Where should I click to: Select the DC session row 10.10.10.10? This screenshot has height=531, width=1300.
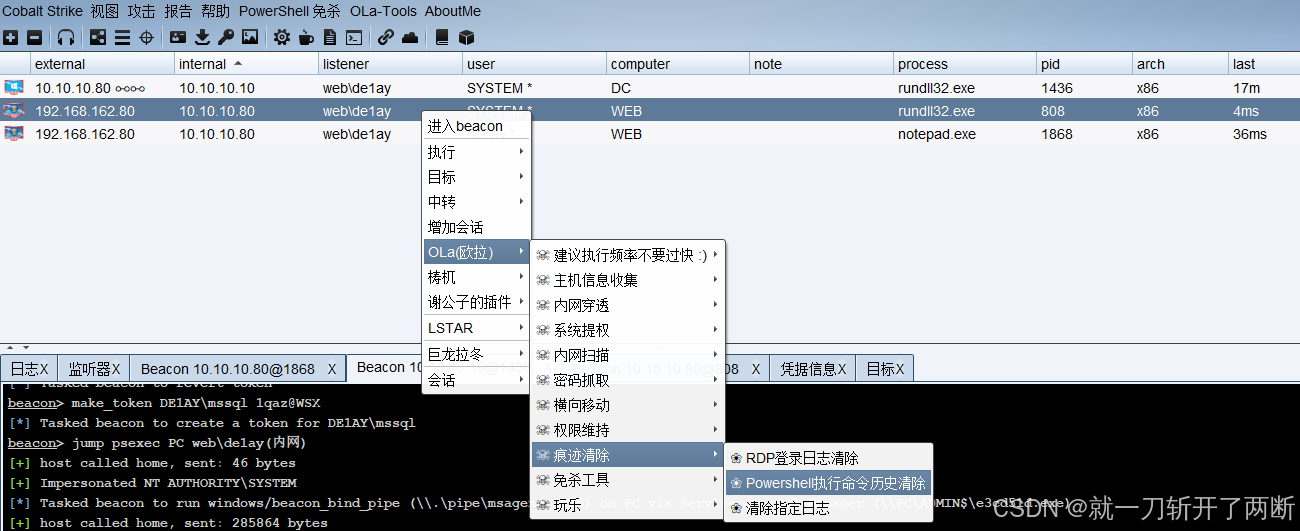tap(650, 88)
